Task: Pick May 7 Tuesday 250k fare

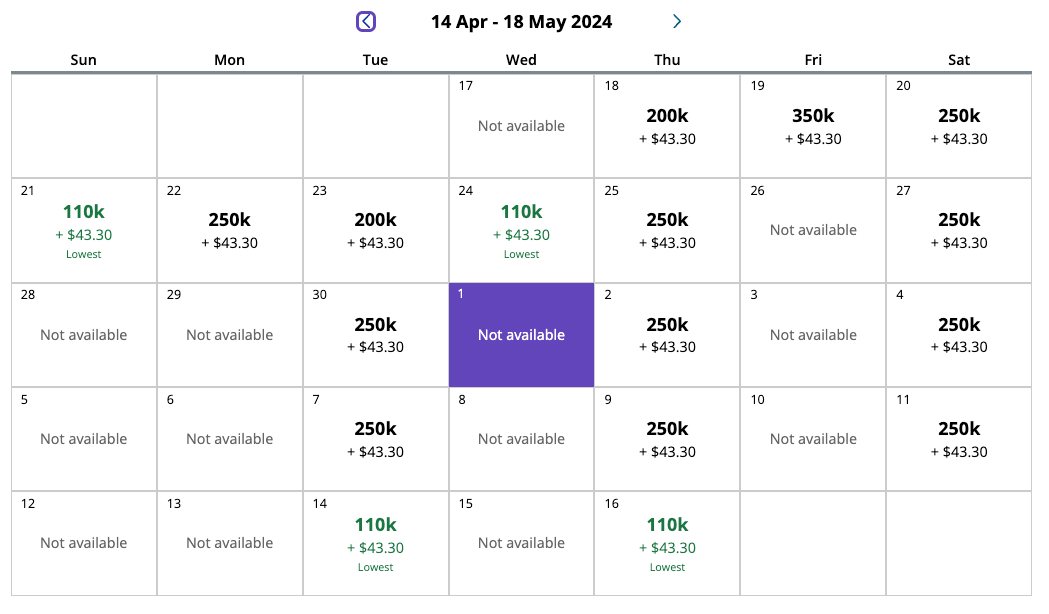Action: tap(375, 439)
